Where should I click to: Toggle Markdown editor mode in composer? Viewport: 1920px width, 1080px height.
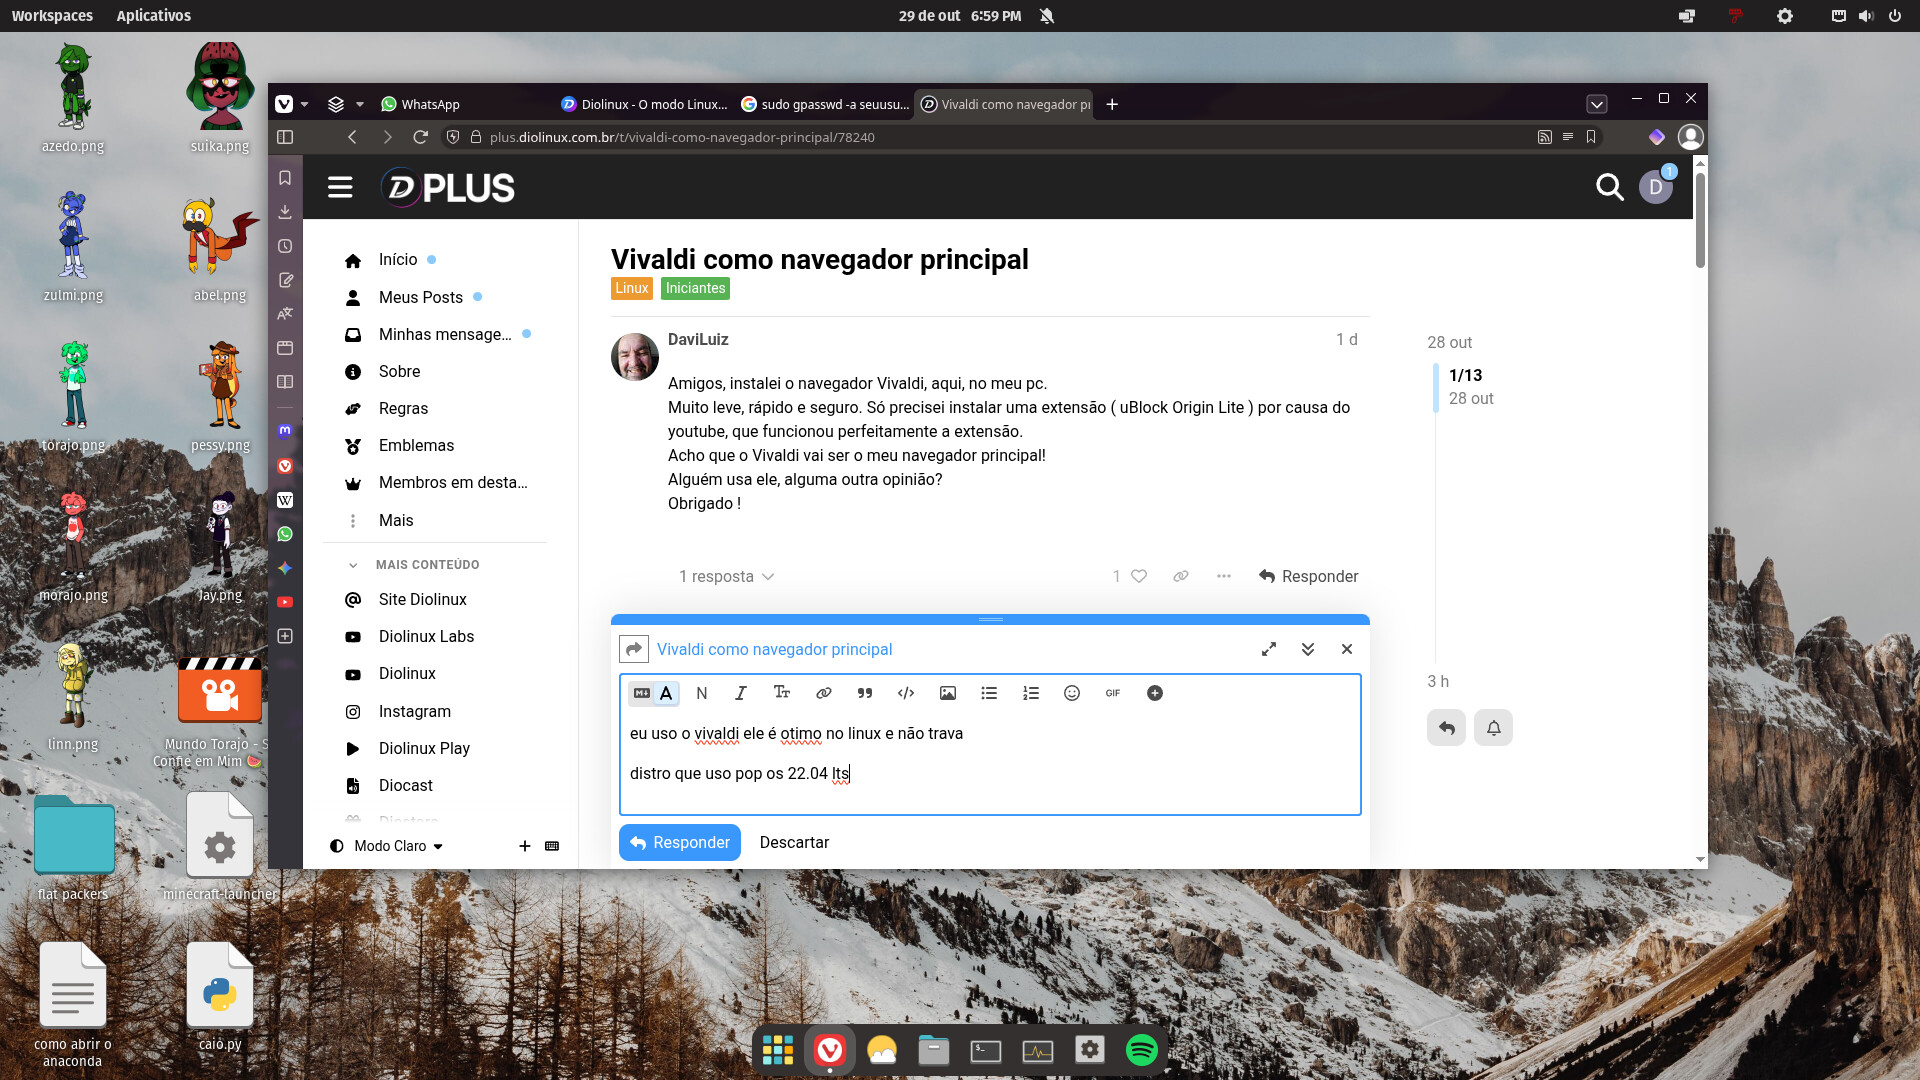(642, 693)
